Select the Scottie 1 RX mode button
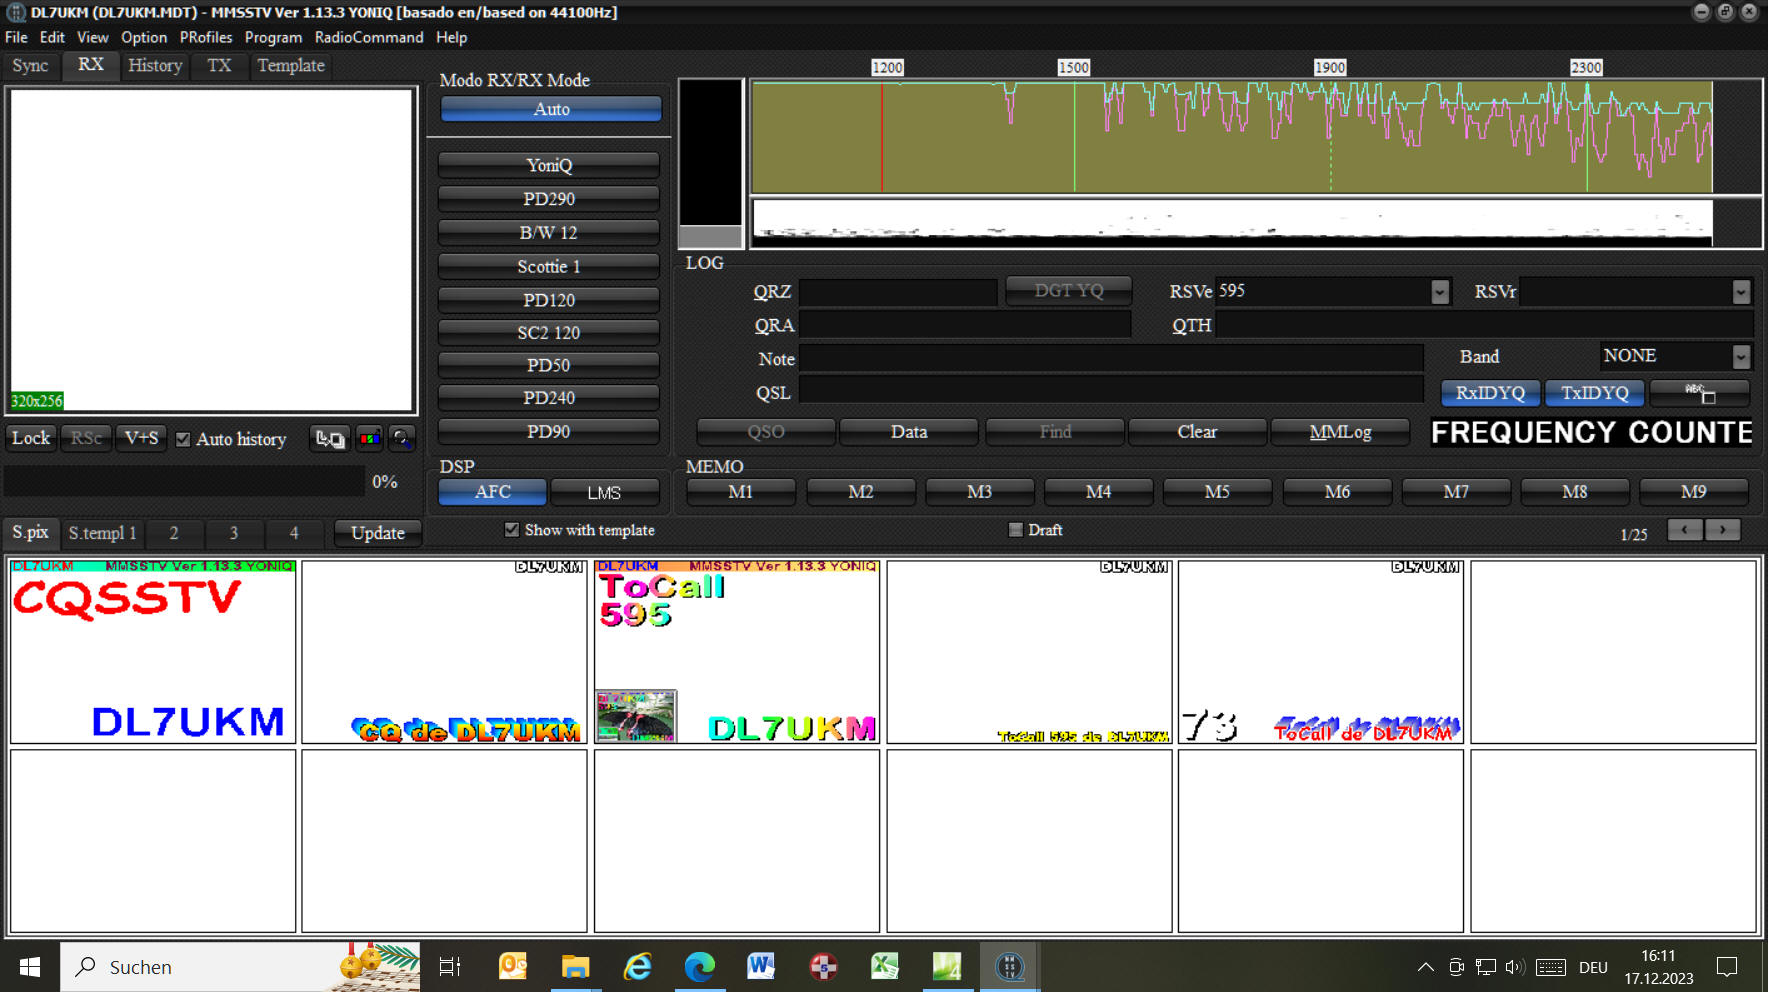Viewport: 1768px width, 992px height. click(x=548, y=266)
